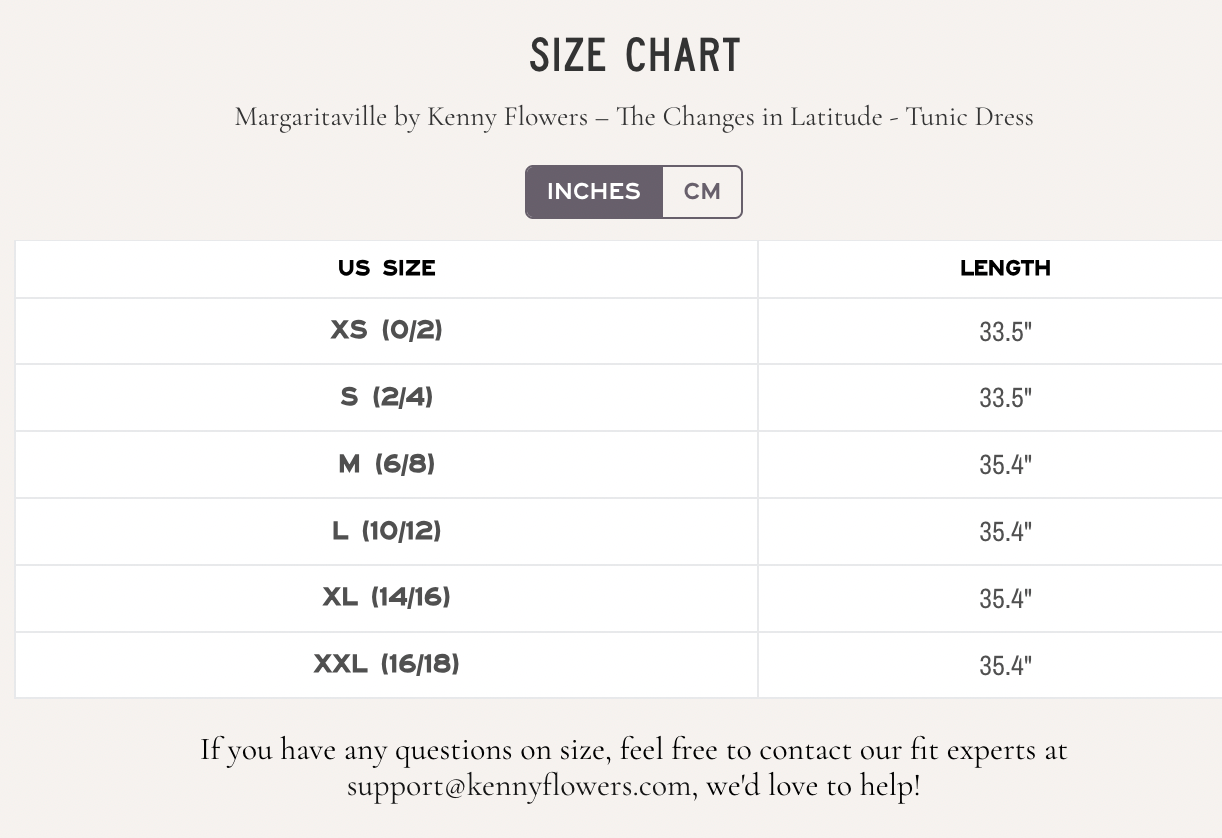Screen dimensions: 1222x838
Task: Click the LENGTH column header
Action: tap(1005, 268)
